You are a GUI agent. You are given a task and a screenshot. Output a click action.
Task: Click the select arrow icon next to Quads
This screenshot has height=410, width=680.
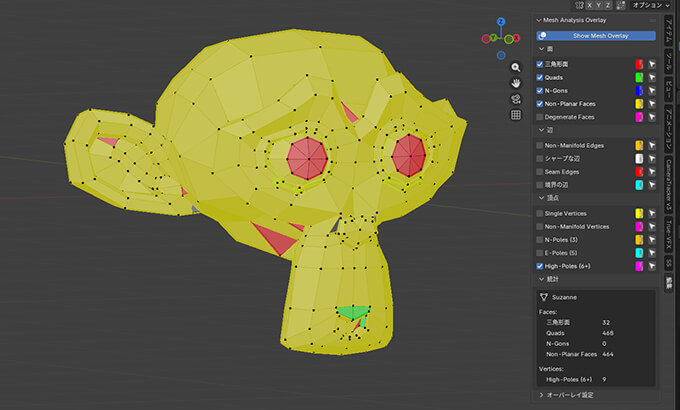click(651, 76)
